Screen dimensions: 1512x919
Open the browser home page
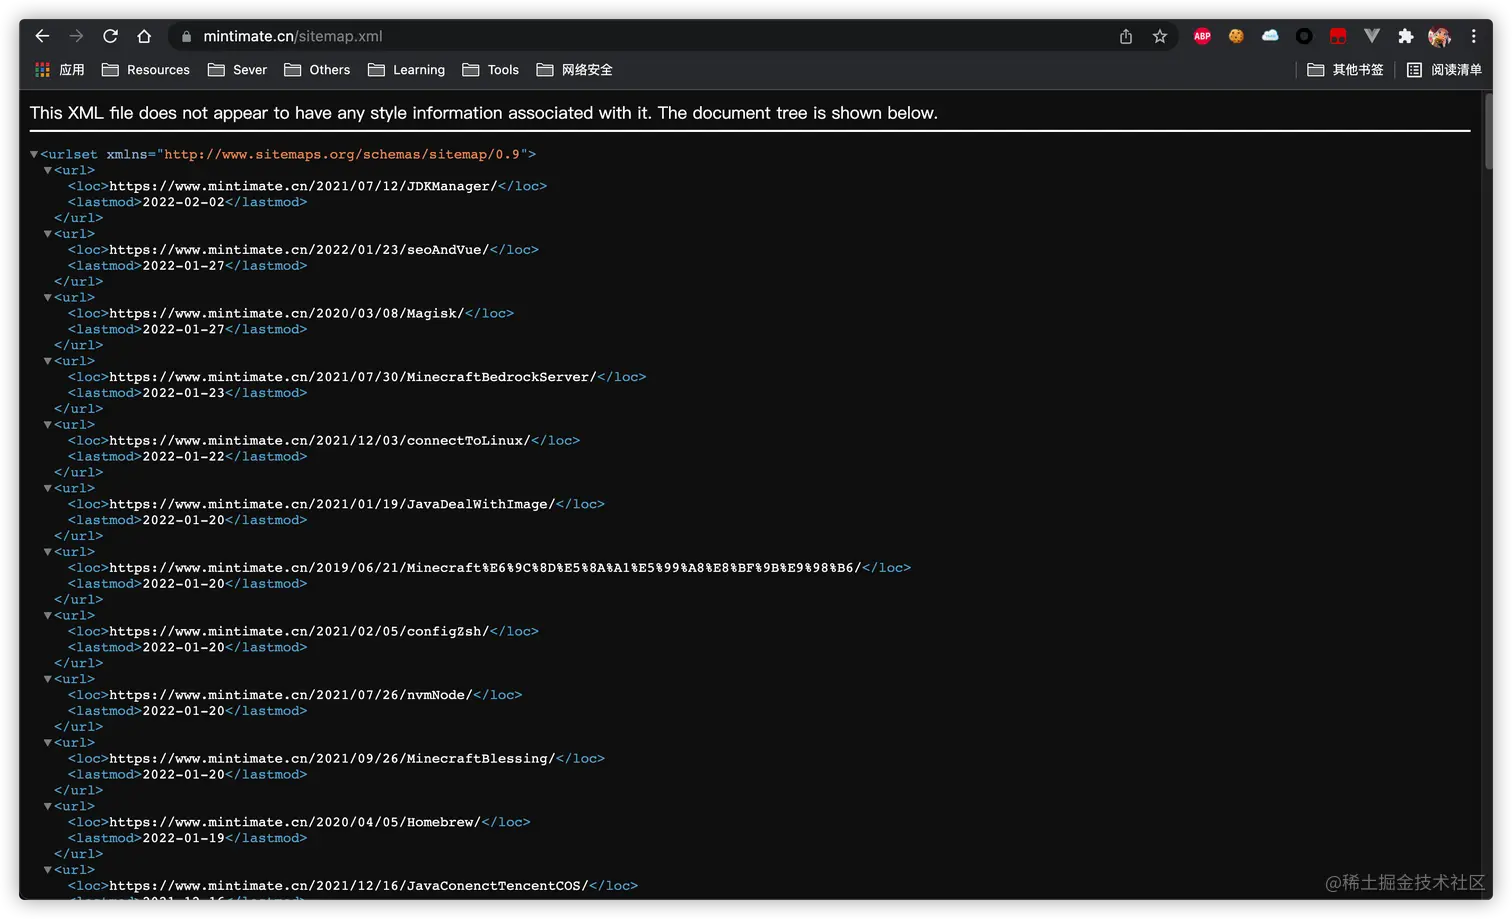[144, 36]
